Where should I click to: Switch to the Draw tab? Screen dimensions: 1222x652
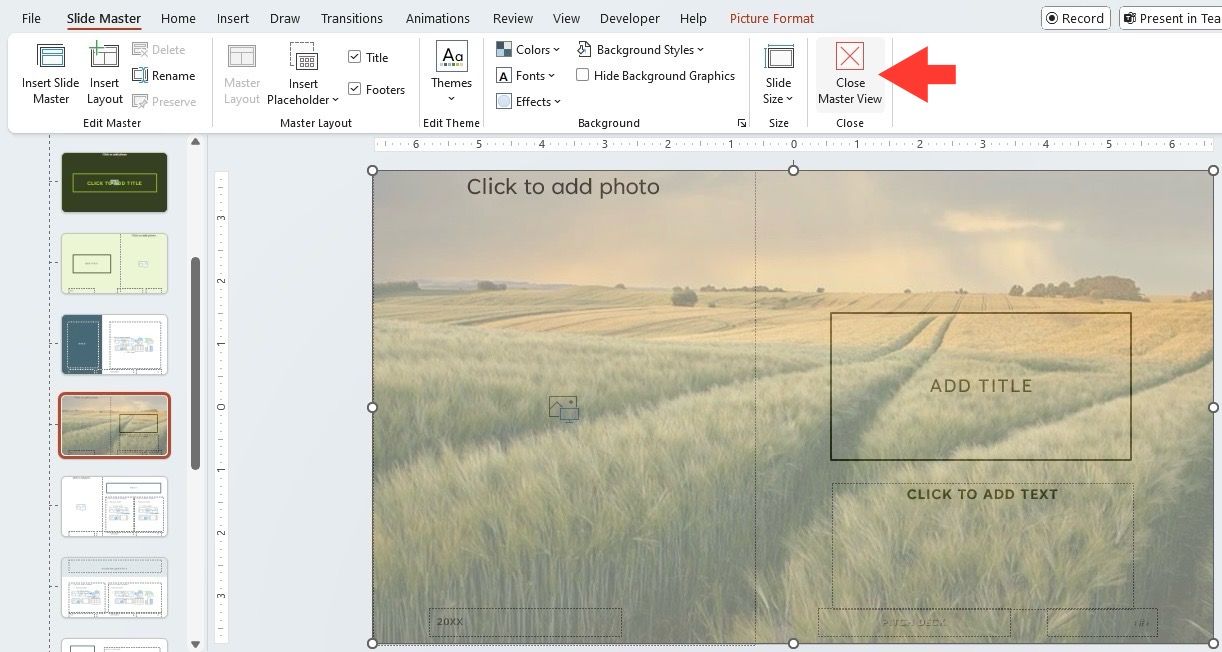click(285, 18)
